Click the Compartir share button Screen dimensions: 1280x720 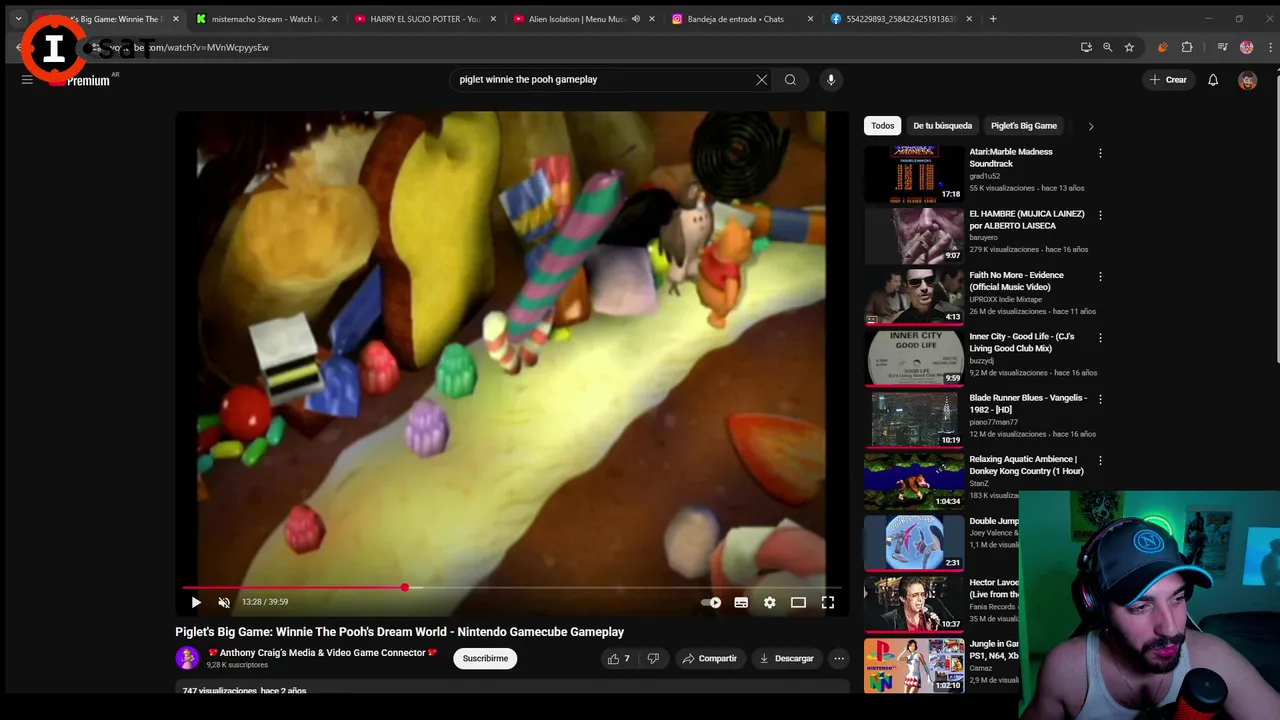709,658
